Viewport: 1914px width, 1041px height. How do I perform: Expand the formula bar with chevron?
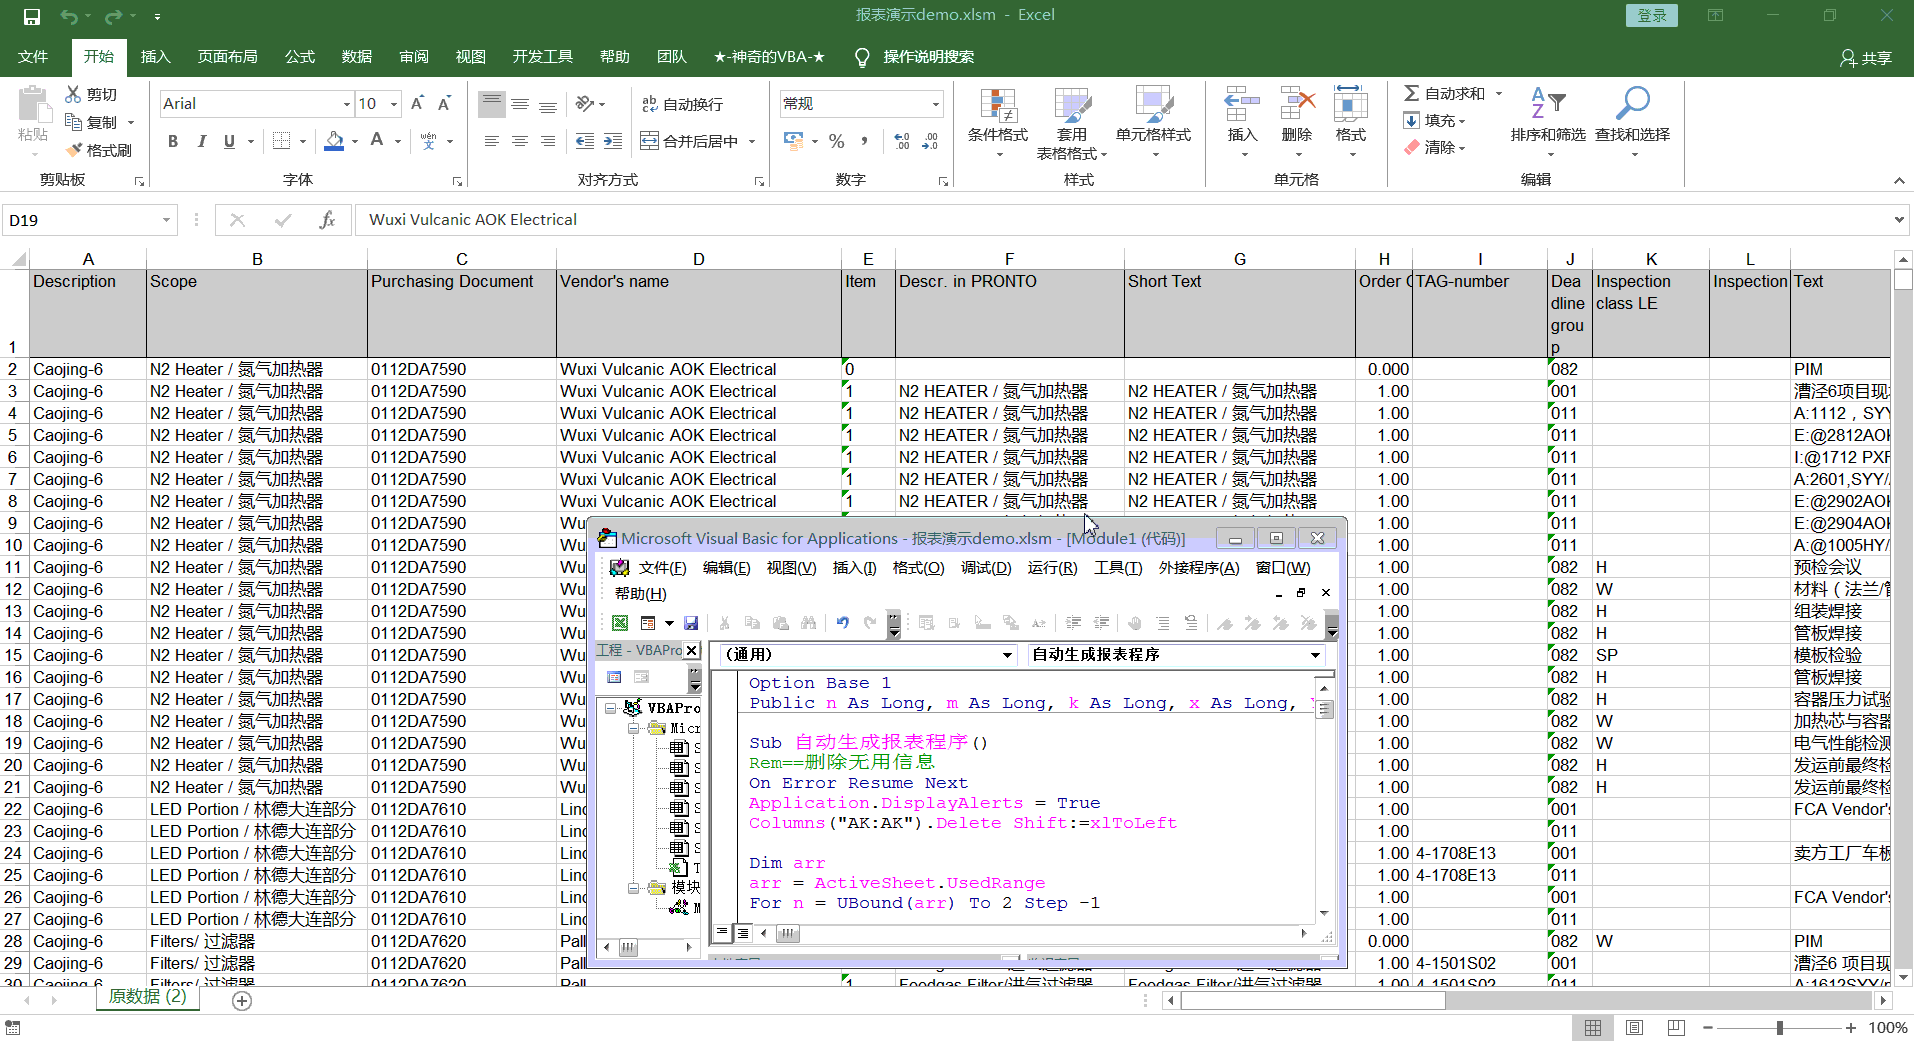(1898, 220)
